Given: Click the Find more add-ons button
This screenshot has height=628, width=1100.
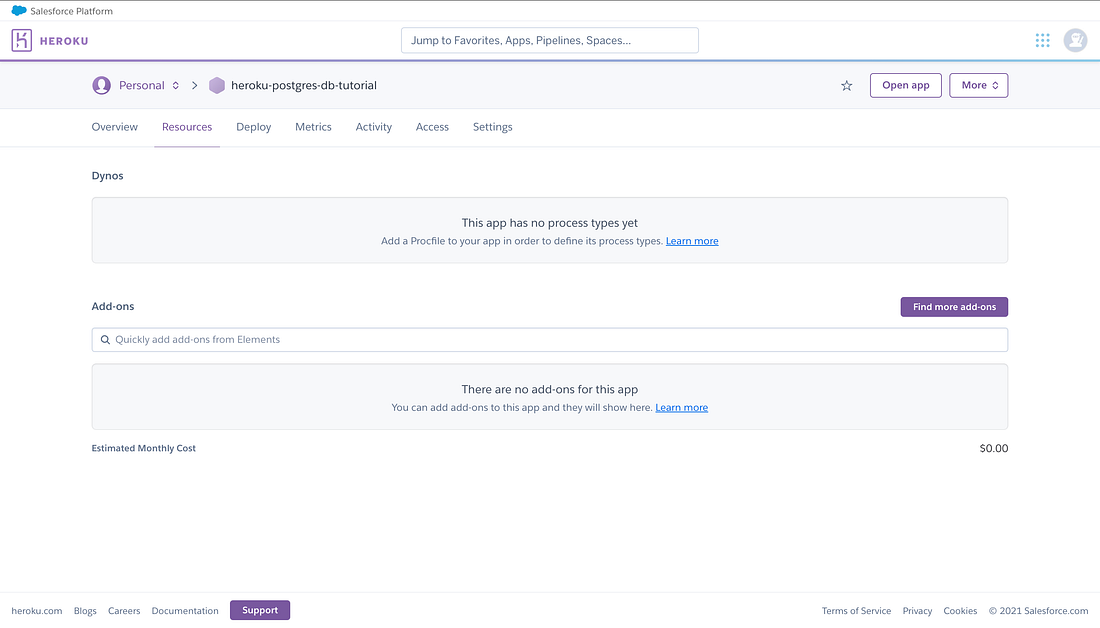Looking at the screenshot, I should (x=953, y=307).
